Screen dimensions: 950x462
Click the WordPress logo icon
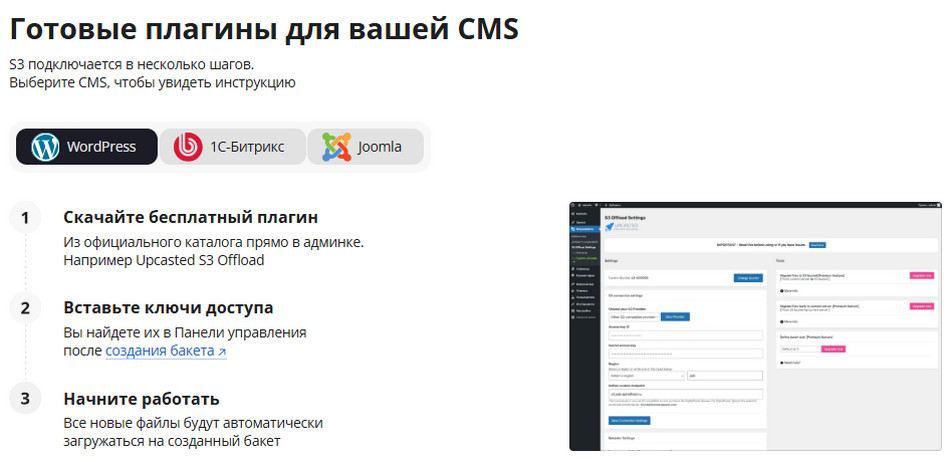[45, 147]
